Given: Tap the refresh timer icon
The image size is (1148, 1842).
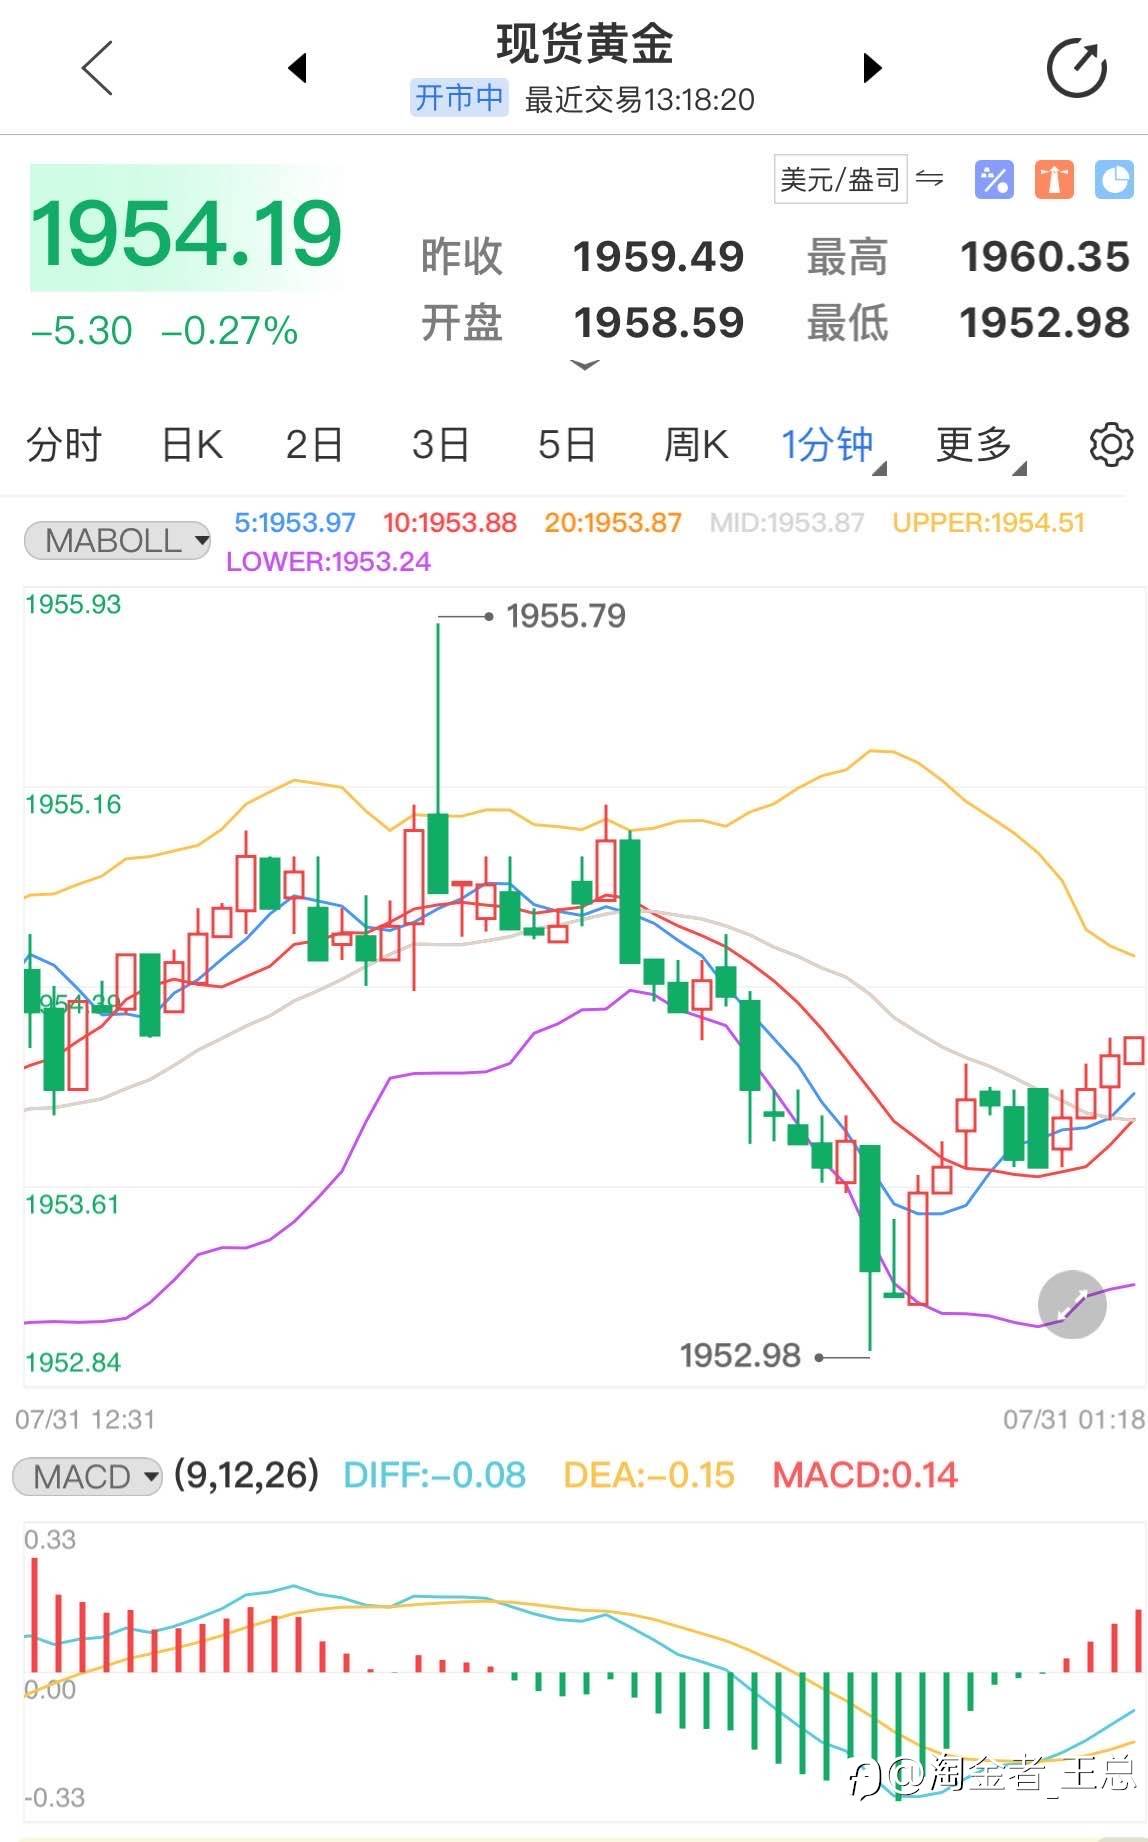Looking at the screenshot, I should point(1076,68).
